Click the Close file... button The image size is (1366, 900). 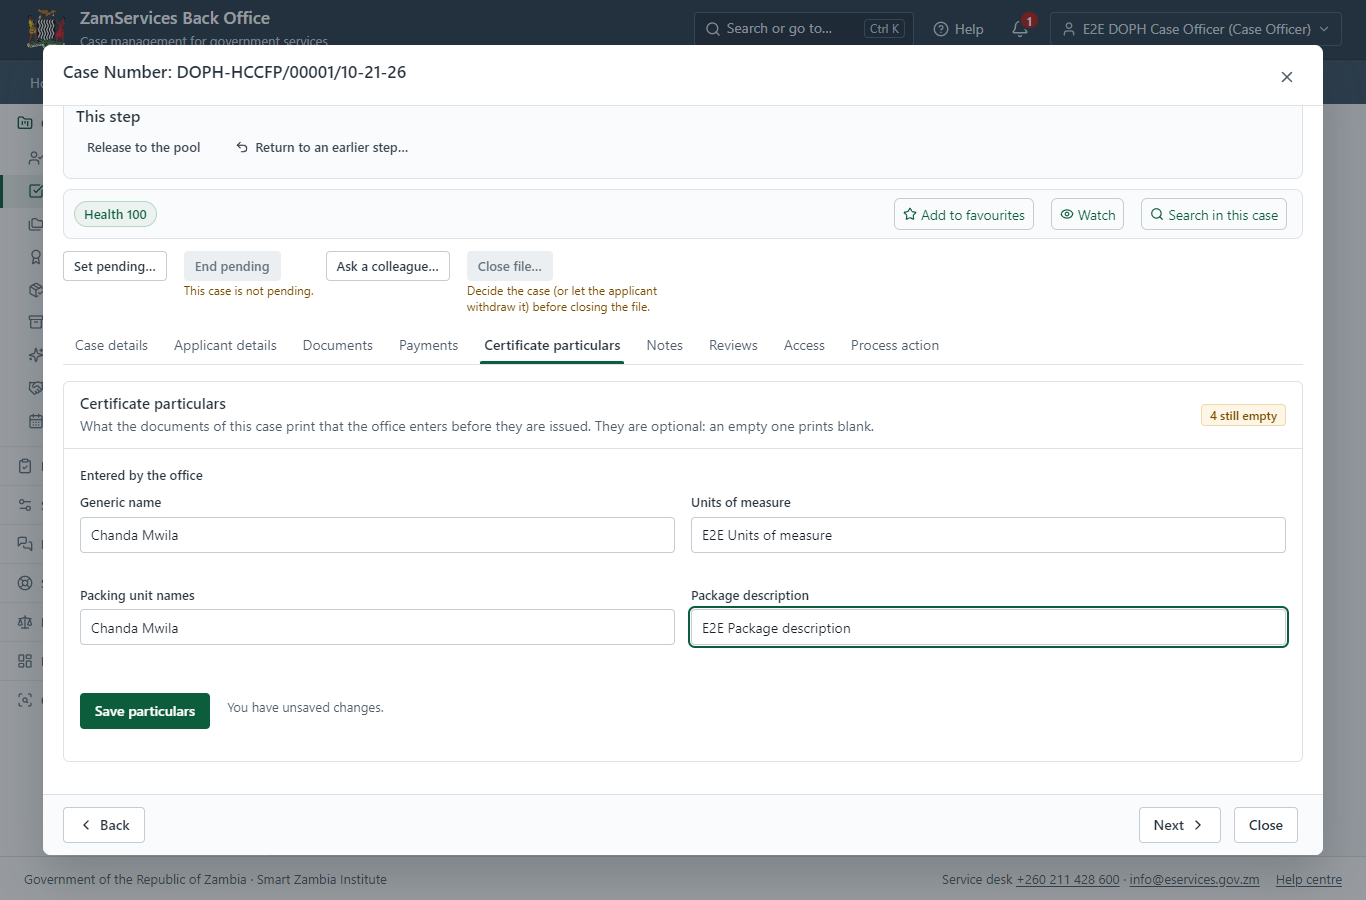[x=510, y=266]
